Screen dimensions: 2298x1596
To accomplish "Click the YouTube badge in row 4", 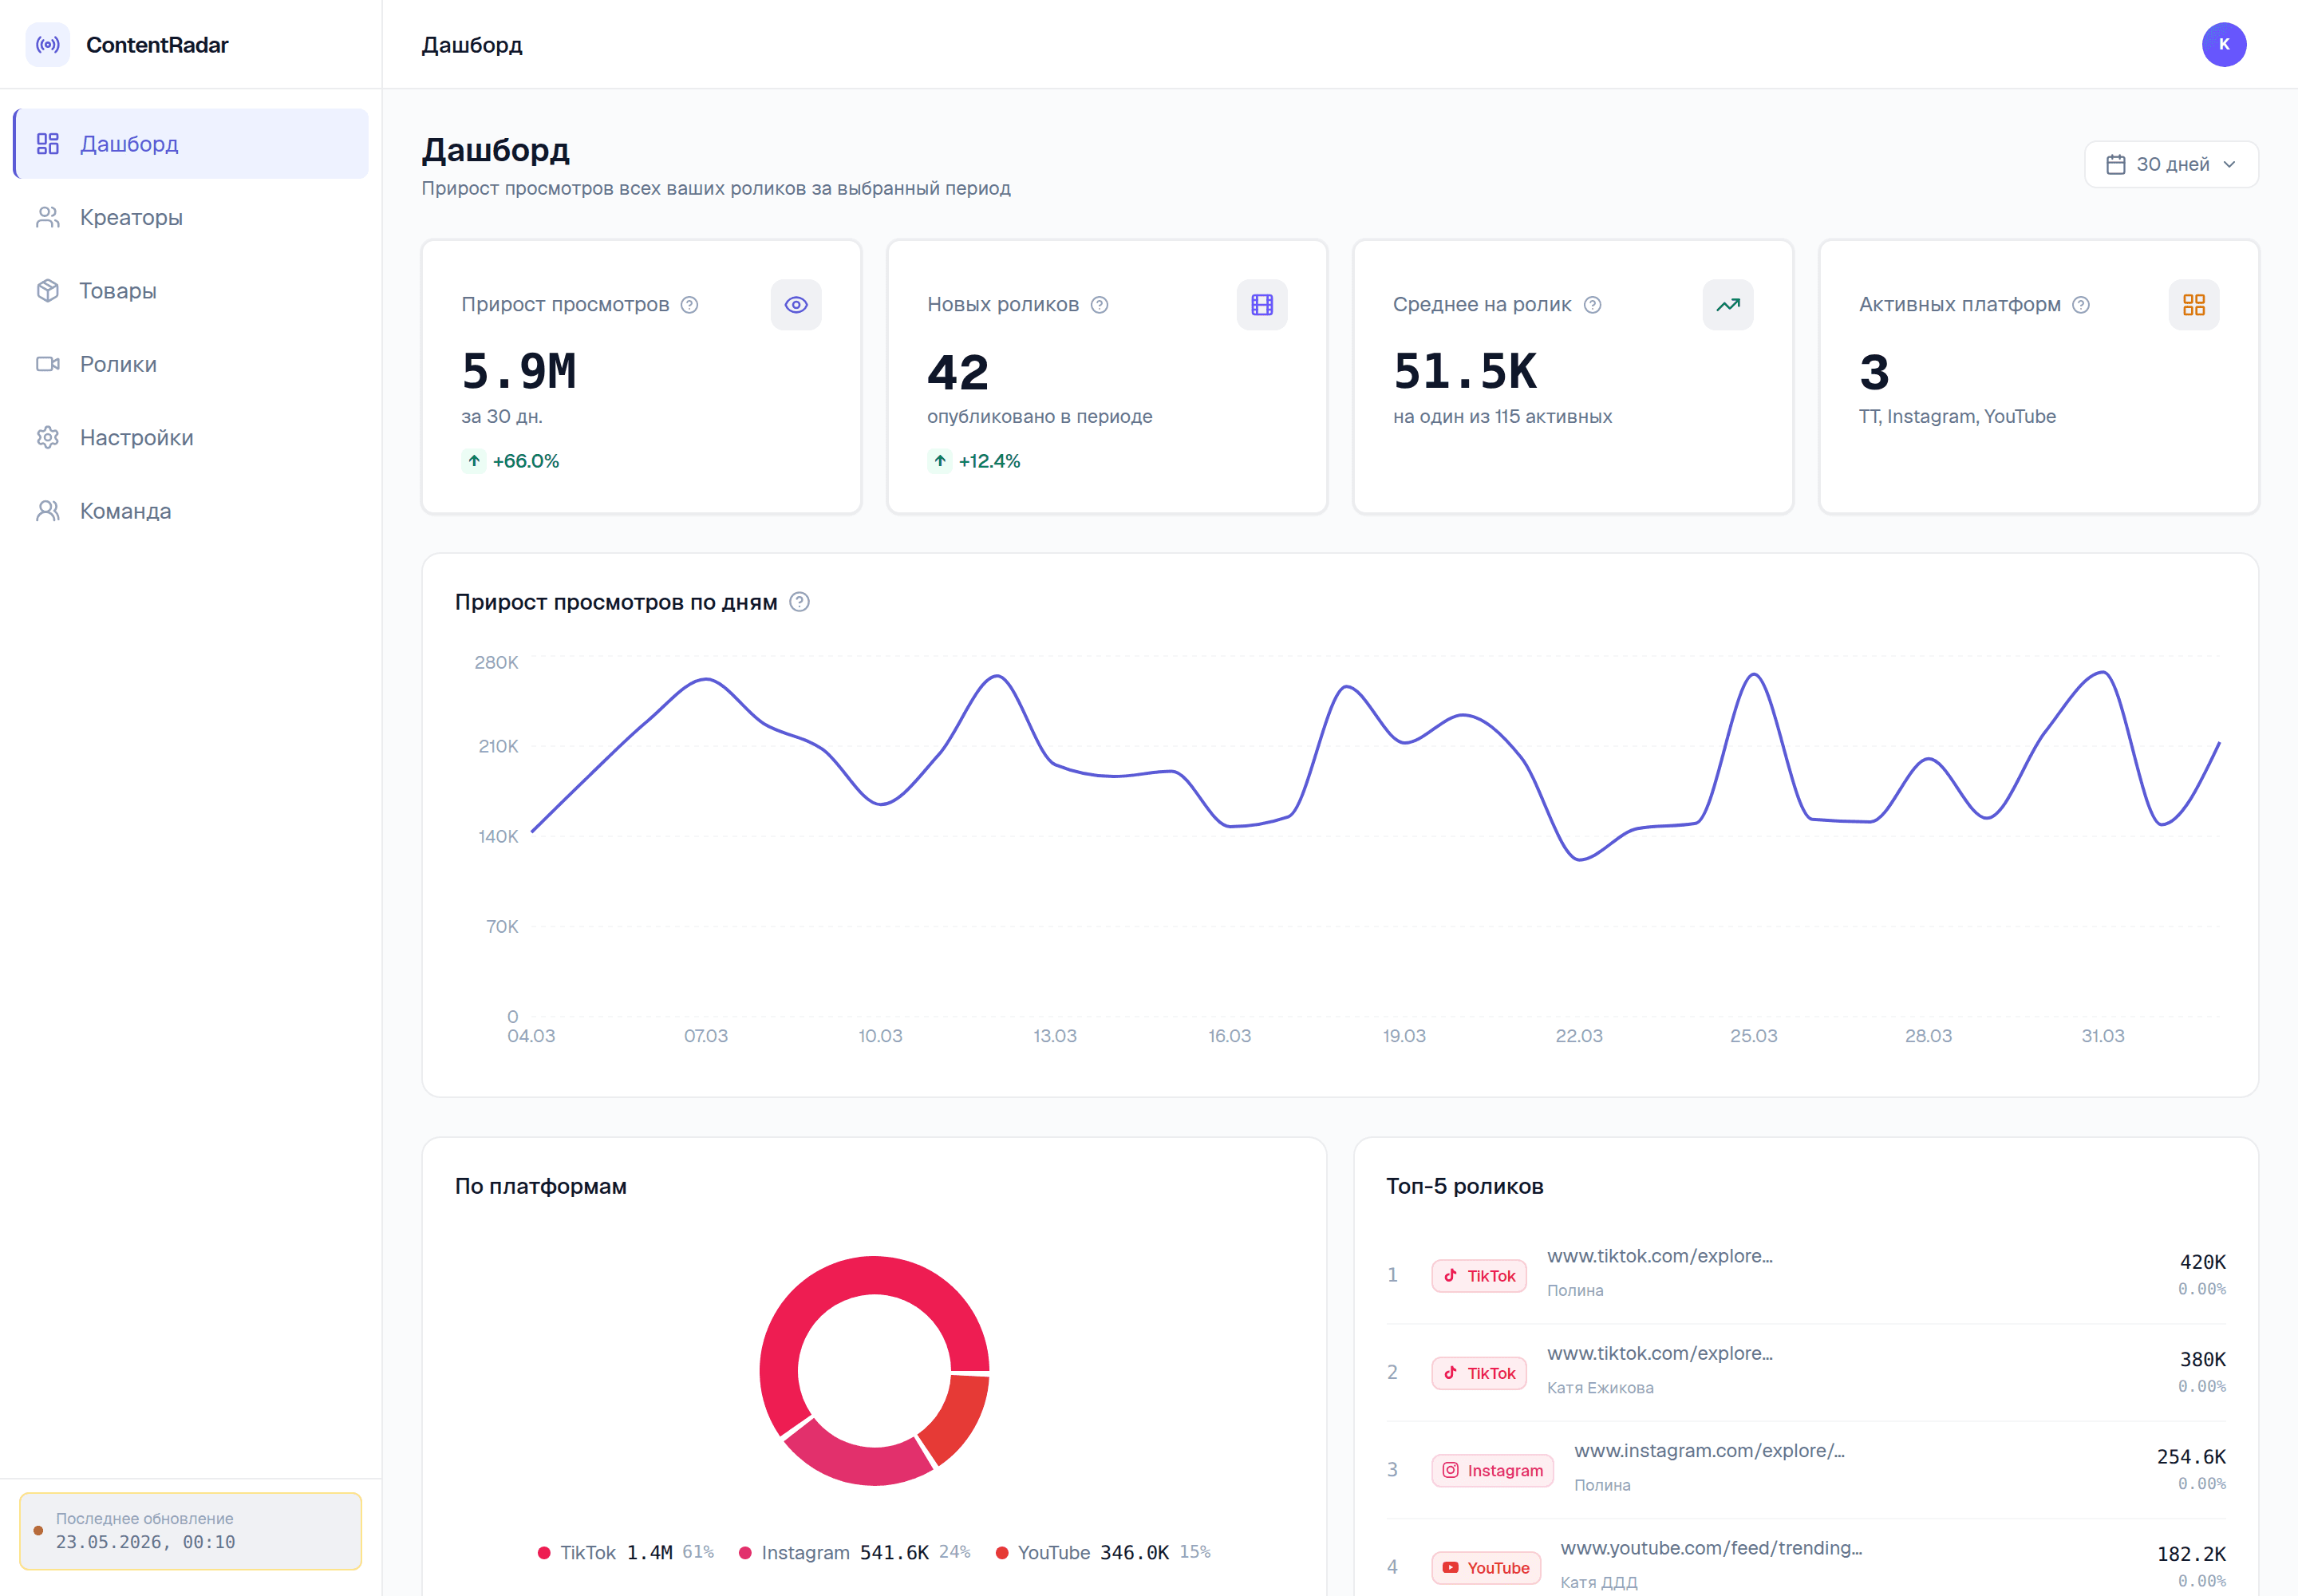I will [1486, 1568].
